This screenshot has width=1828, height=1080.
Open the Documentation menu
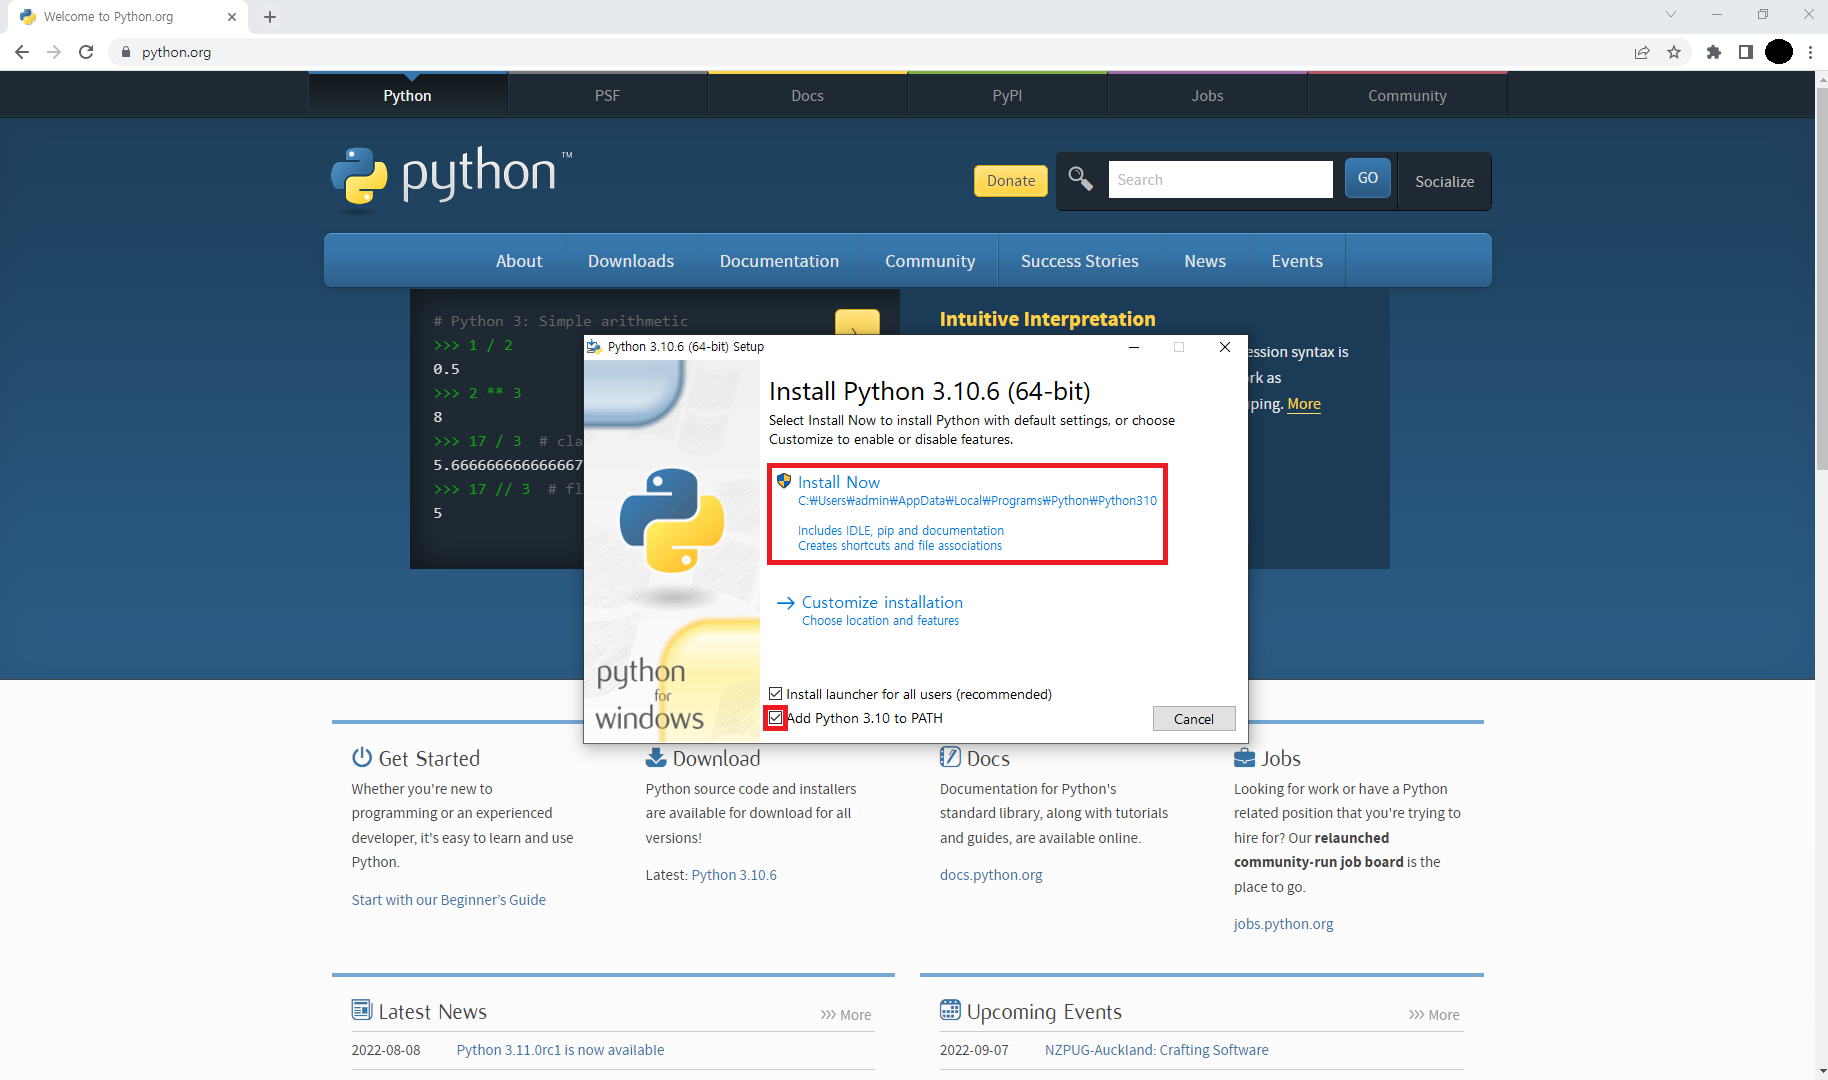780,261
